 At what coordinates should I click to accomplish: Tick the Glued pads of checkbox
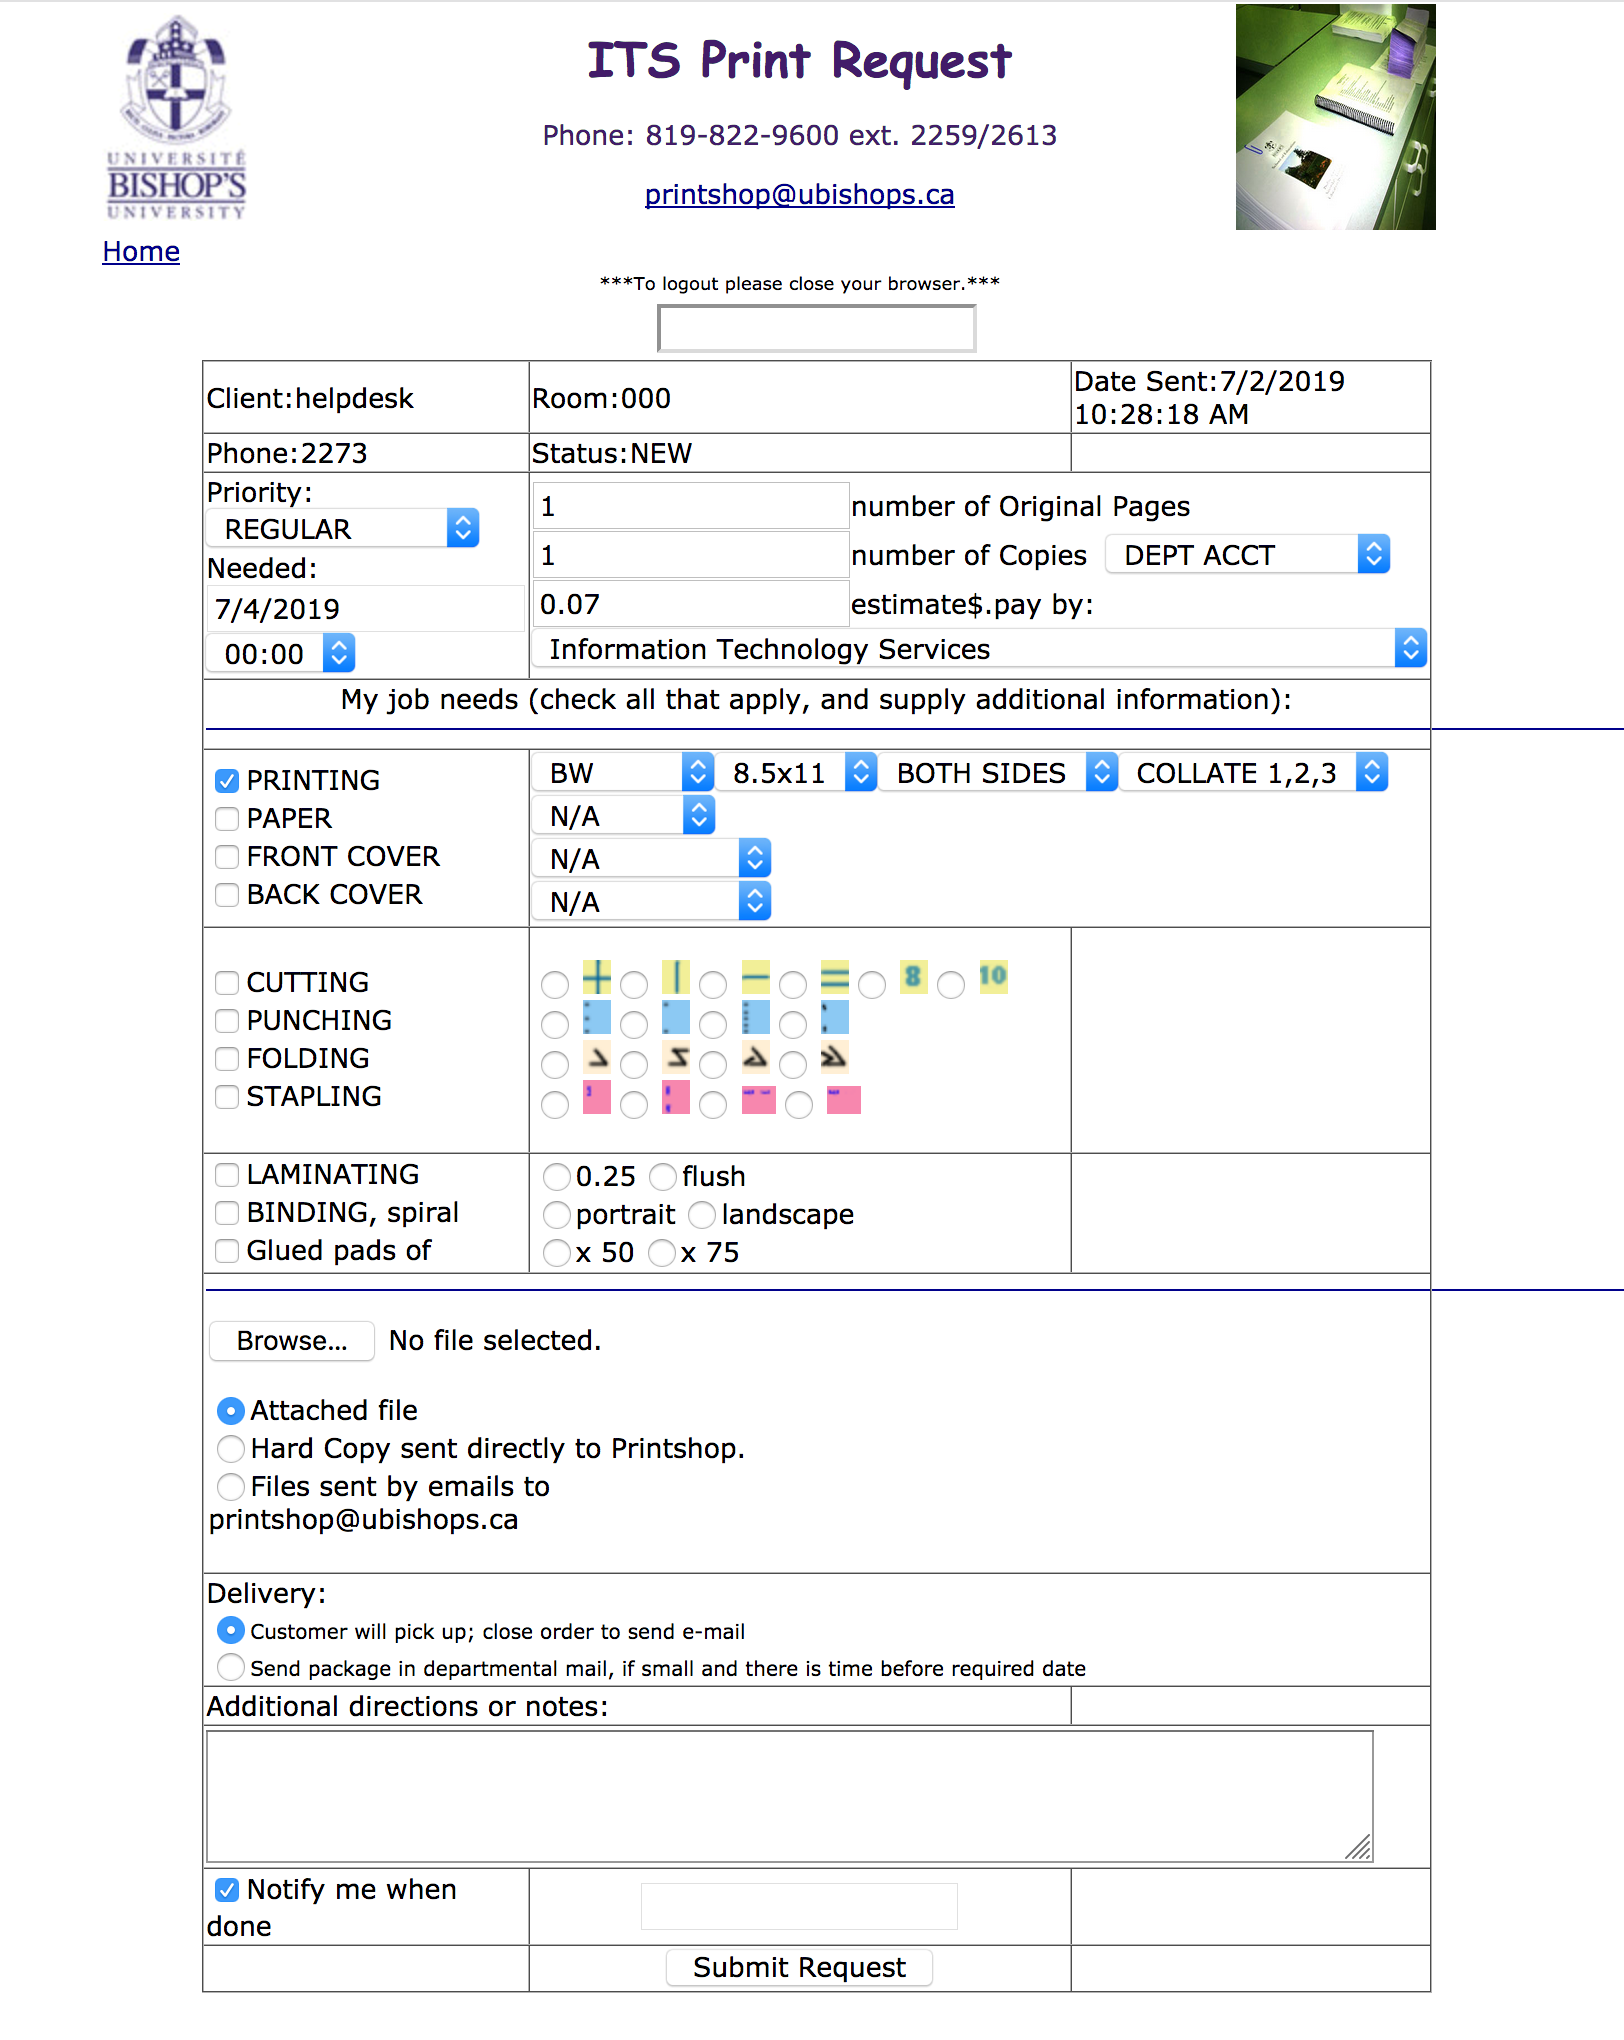coord(227,1251)
